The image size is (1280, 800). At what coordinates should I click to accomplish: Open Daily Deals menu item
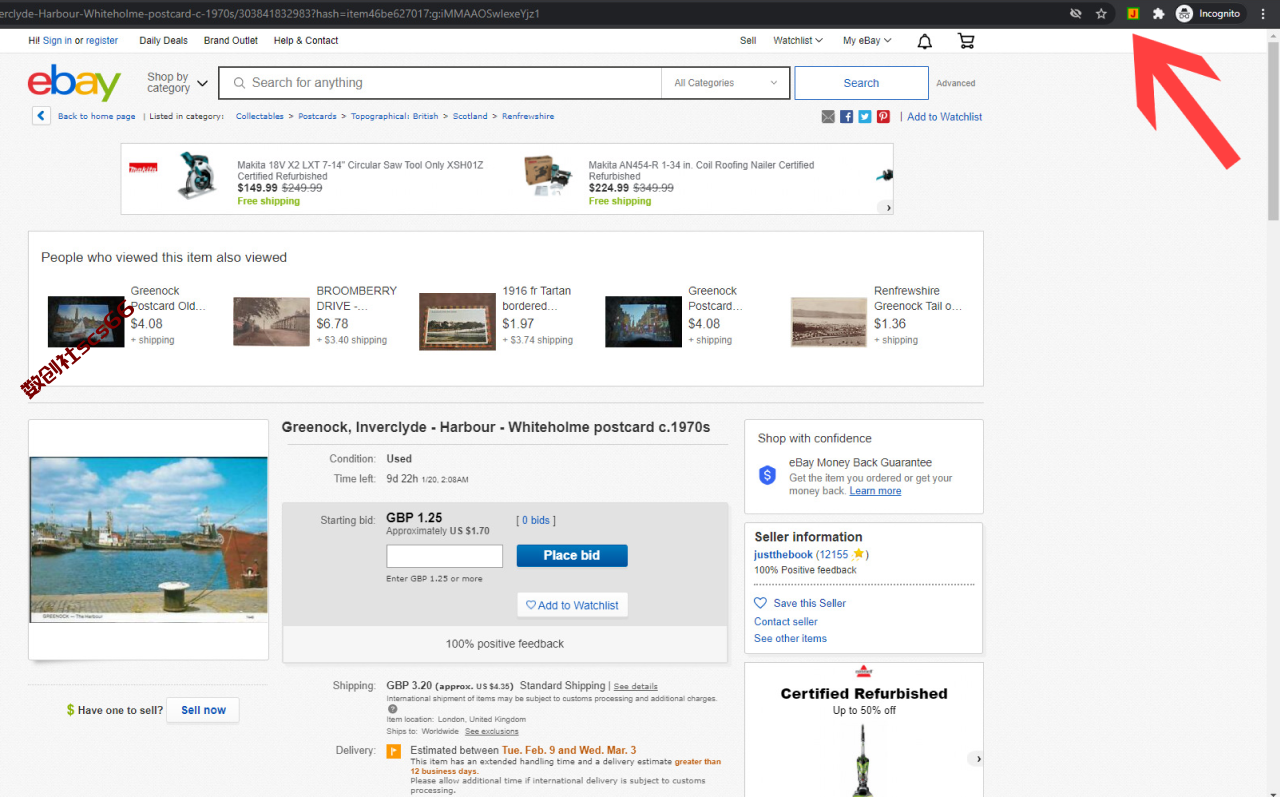tap(163, 41)
